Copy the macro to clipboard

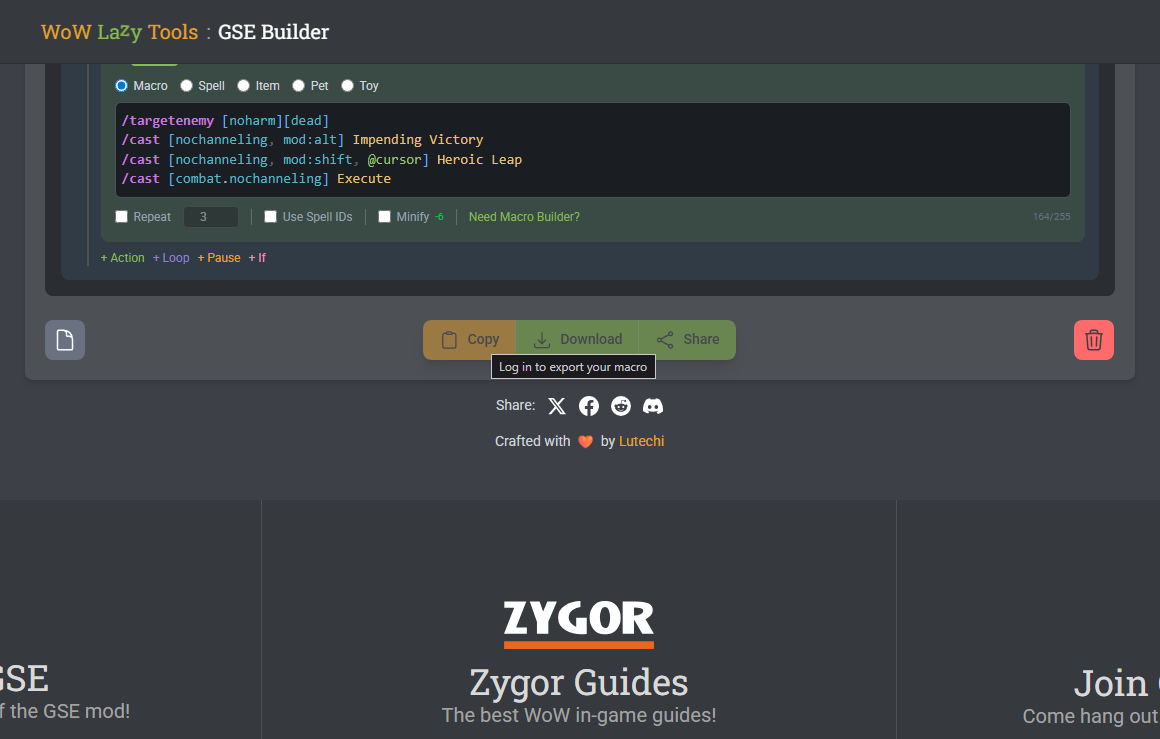pos(470,340)
